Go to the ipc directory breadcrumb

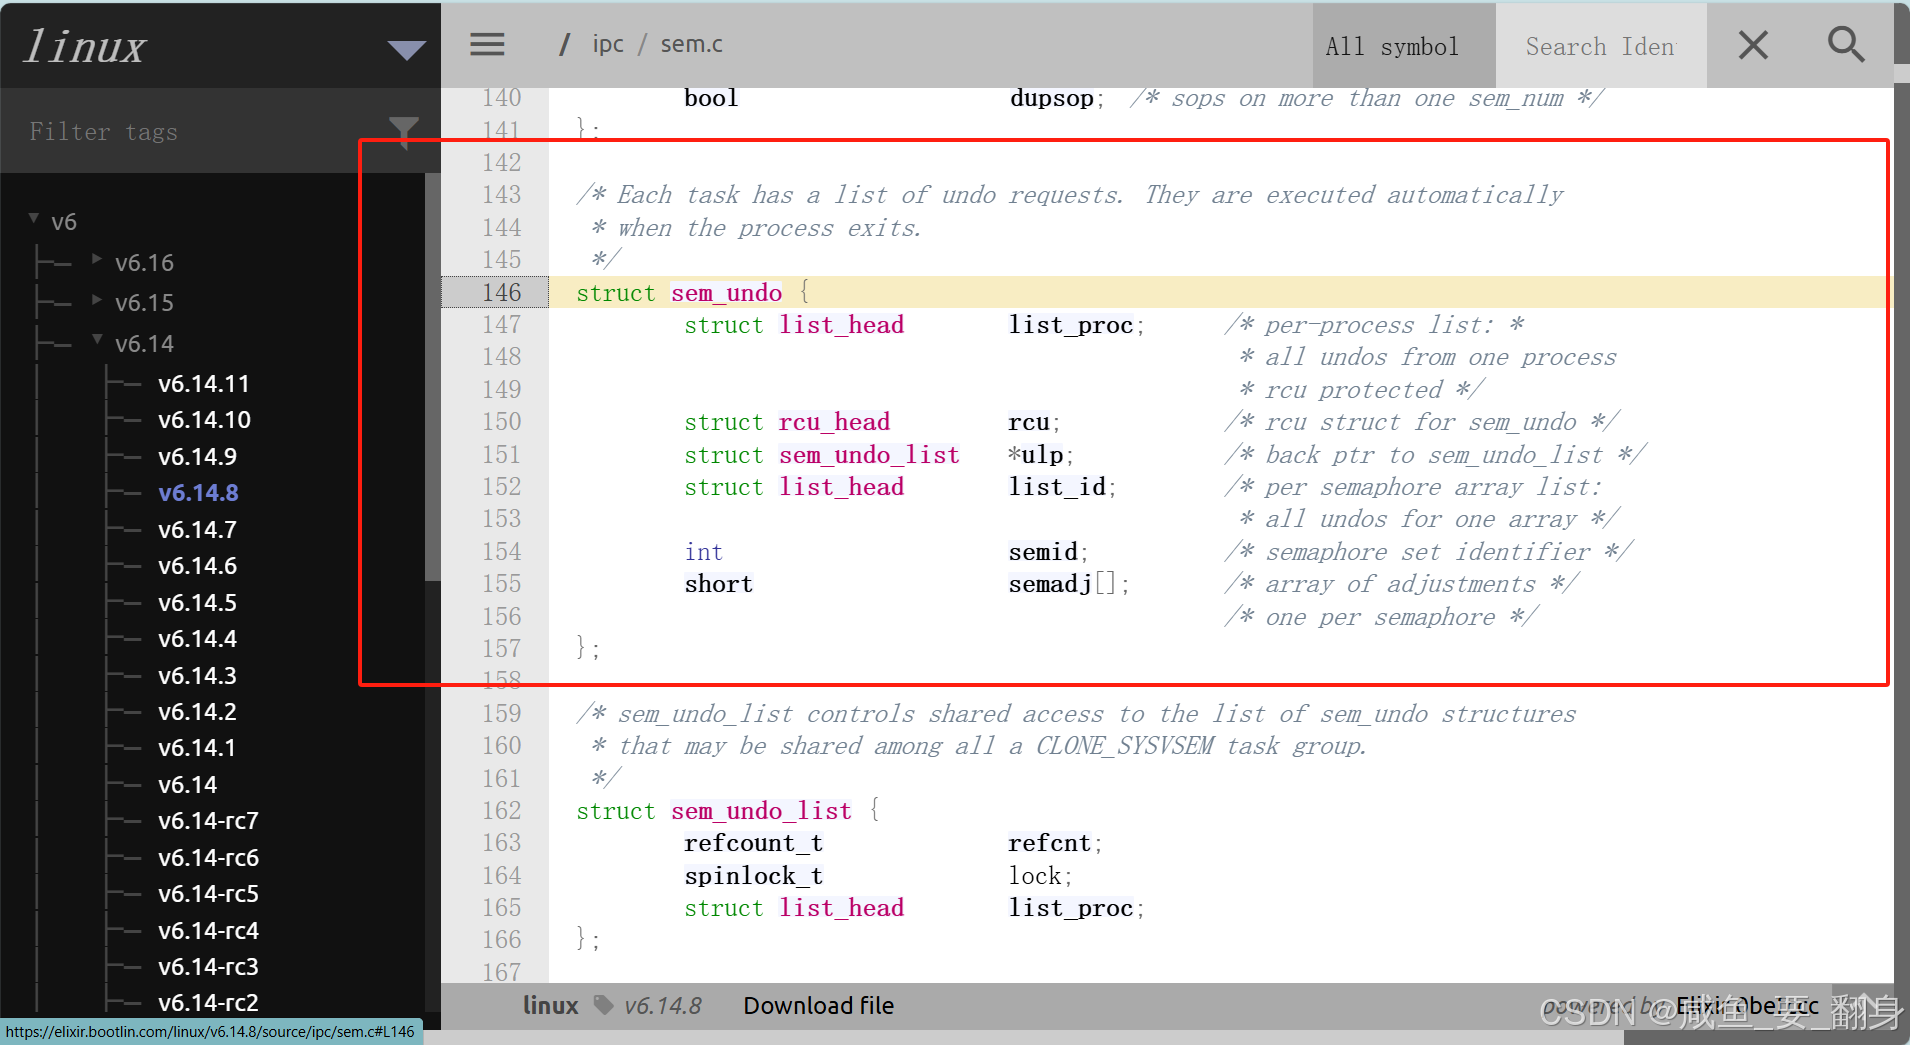click(608, 45)
